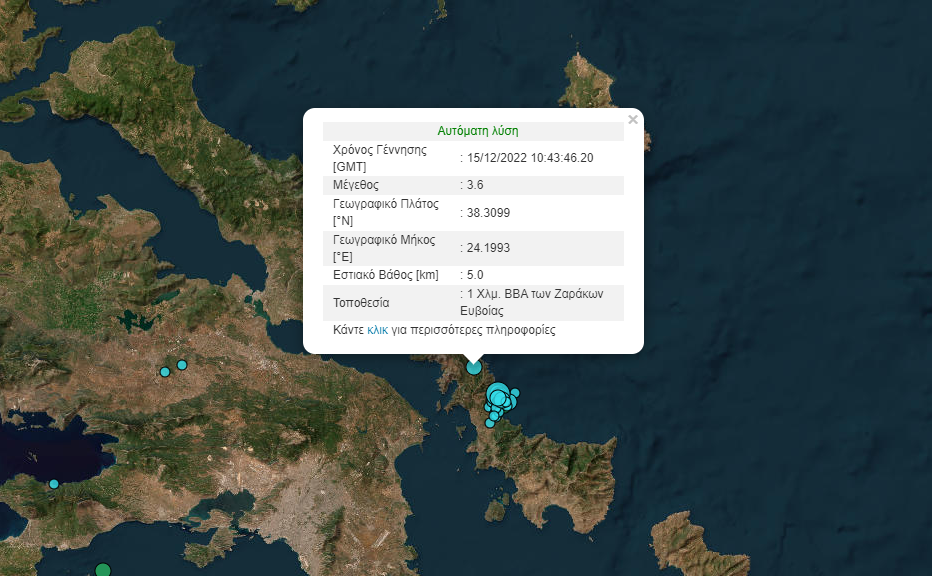
Task: Click the earthquake marker under the popup pointer
Action: point(474,367)
